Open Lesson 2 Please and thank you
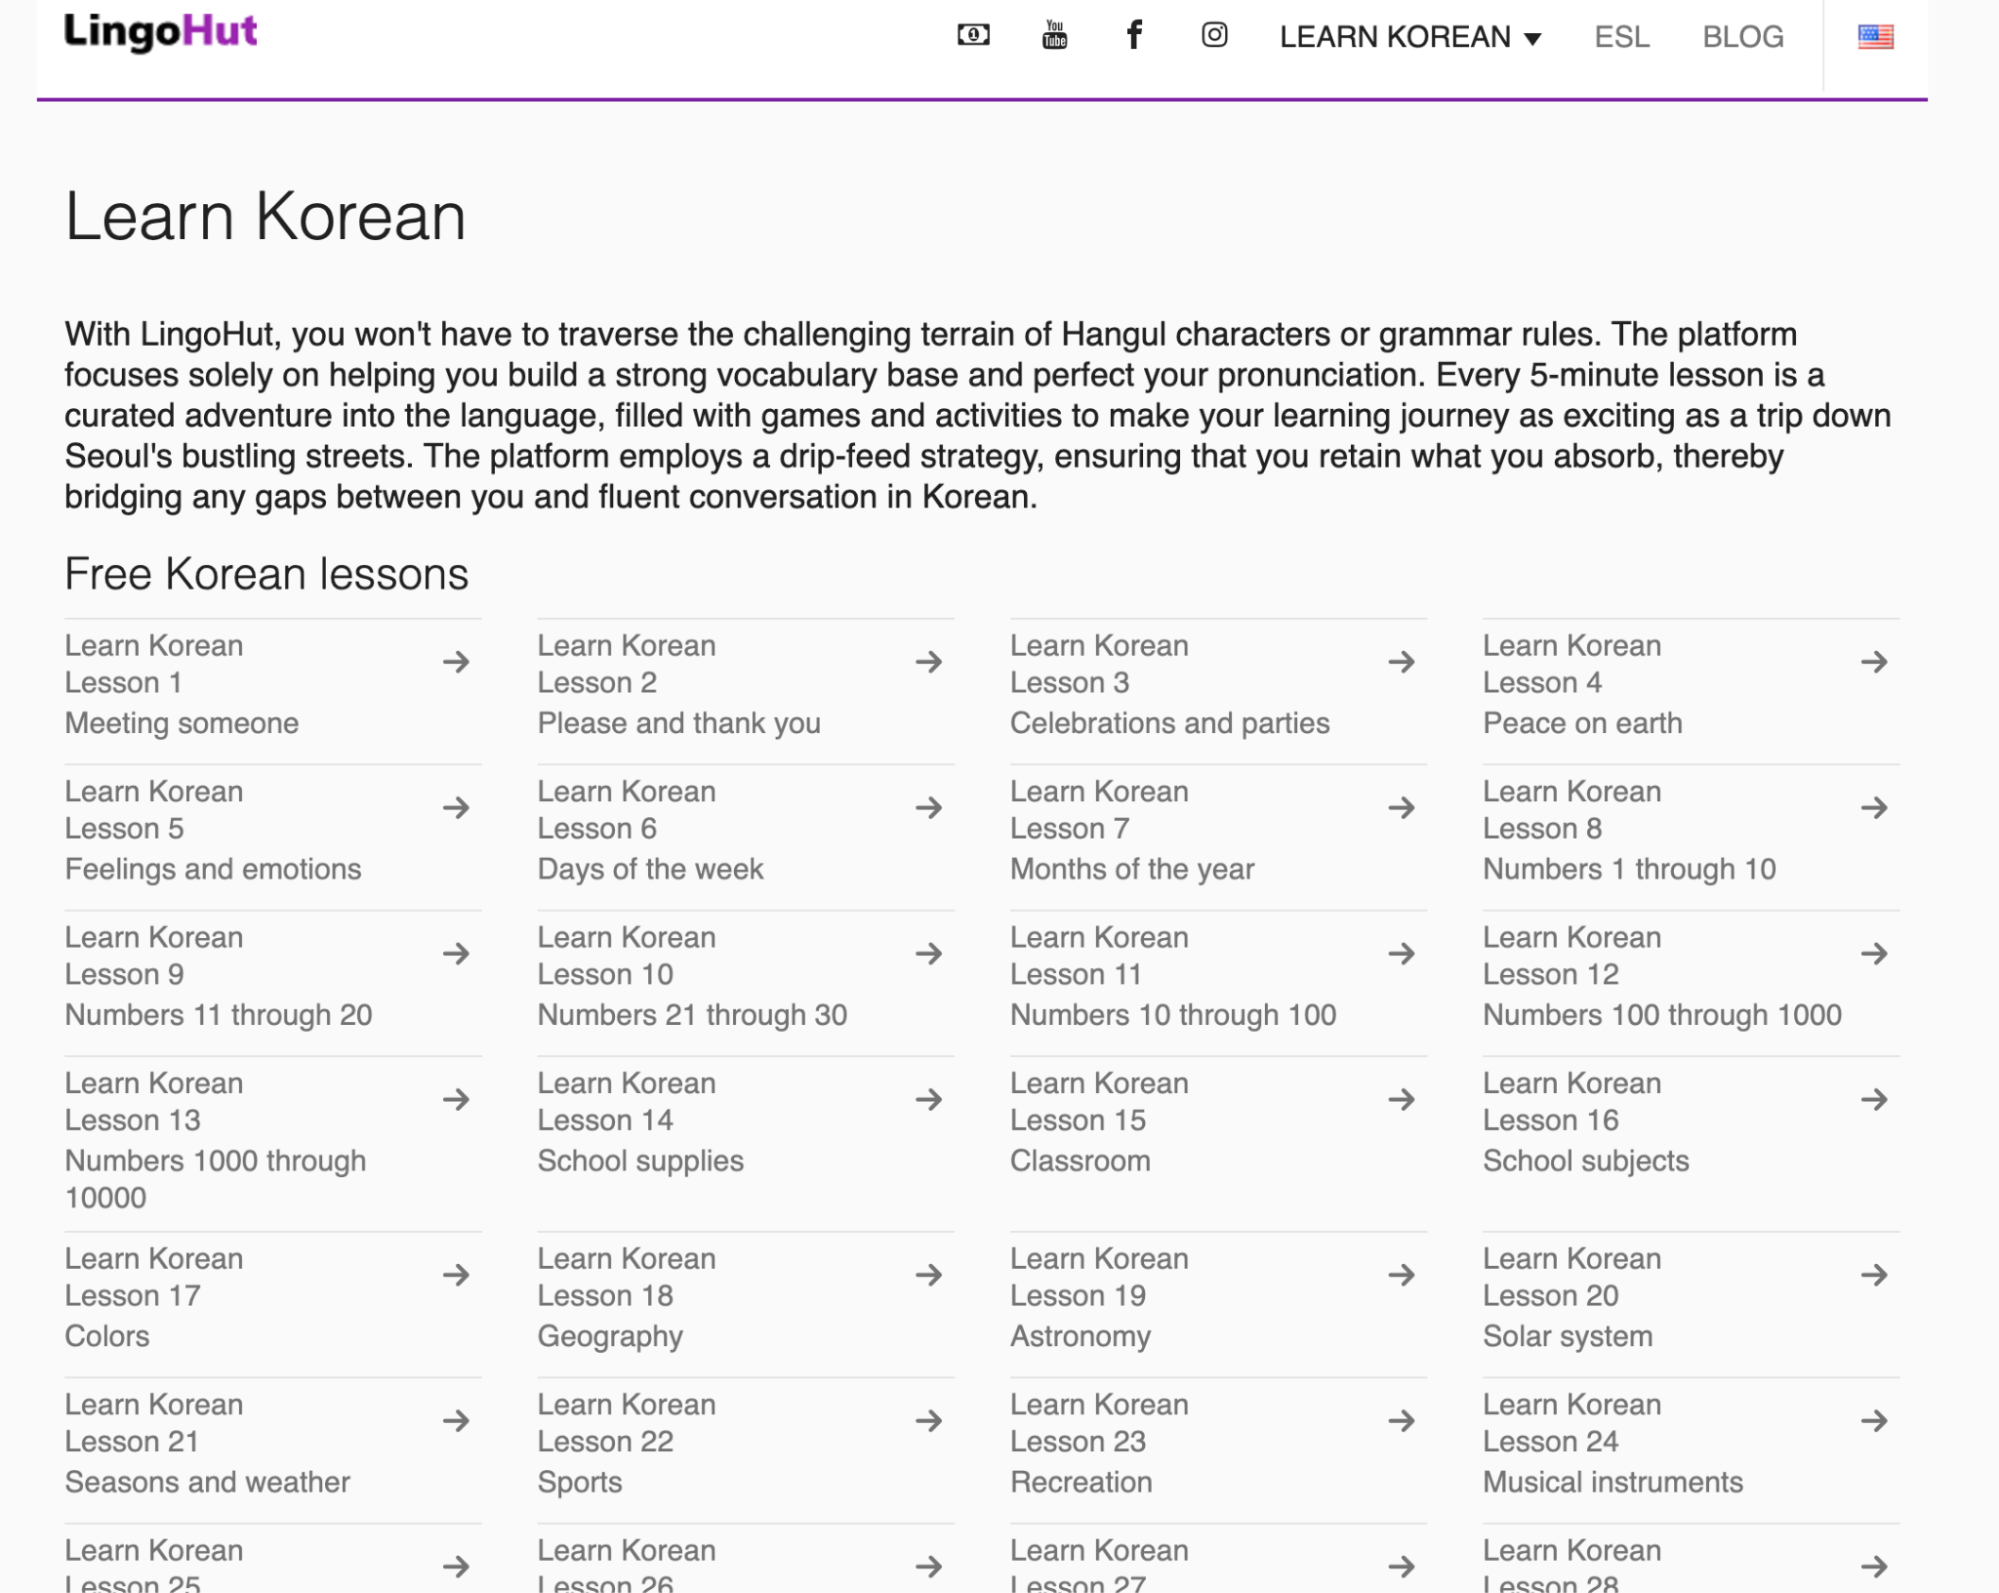Image resolution: width=1999 pixels, height=1593 pixels. pyautogui.click(x=678, y=684)
